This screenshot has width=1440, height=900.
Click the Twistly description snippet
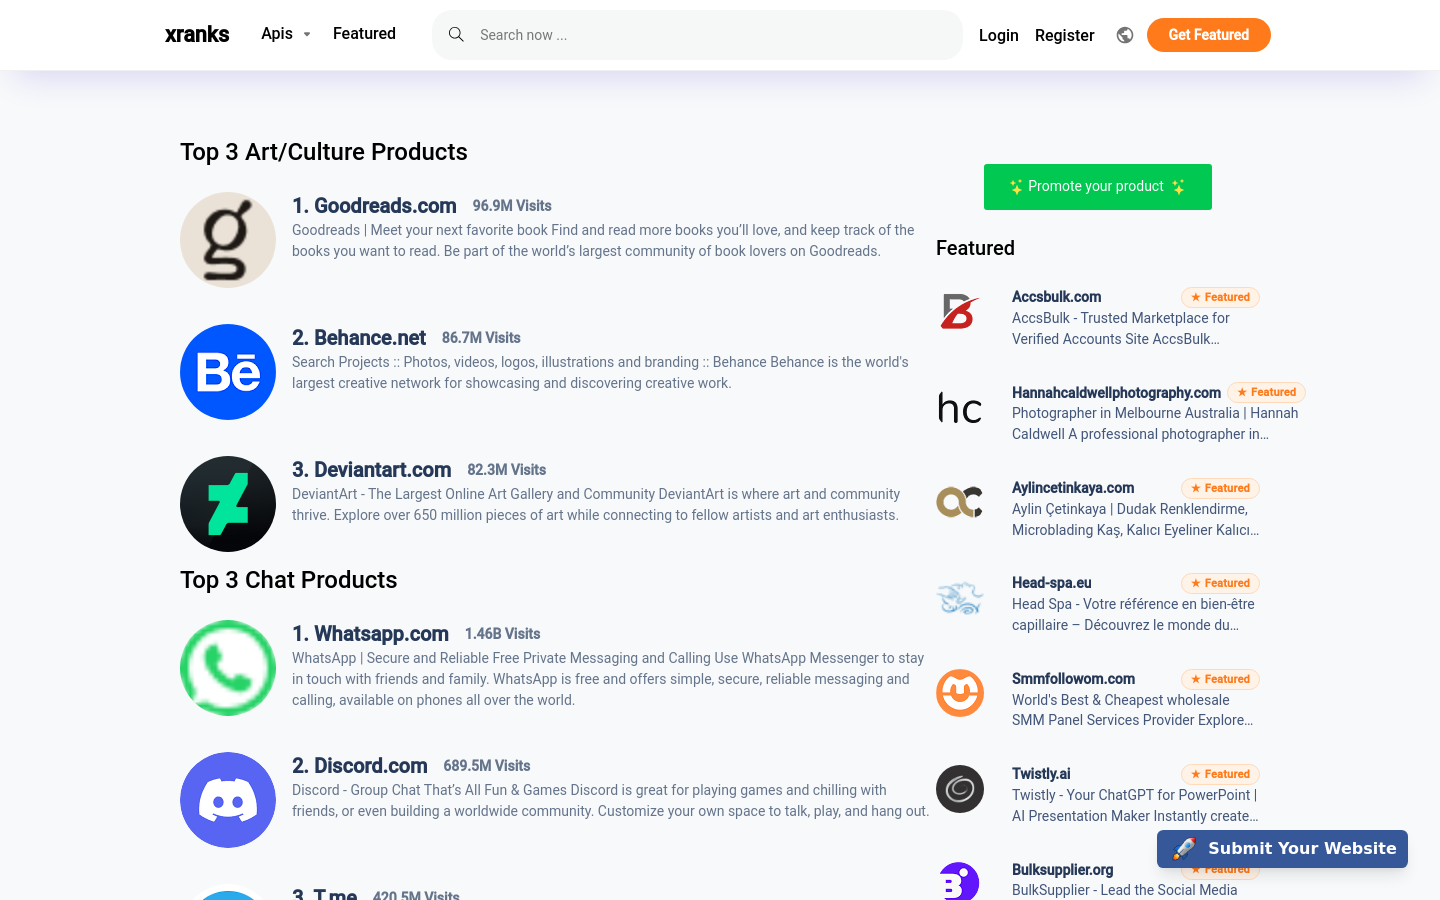(1135, 806)
